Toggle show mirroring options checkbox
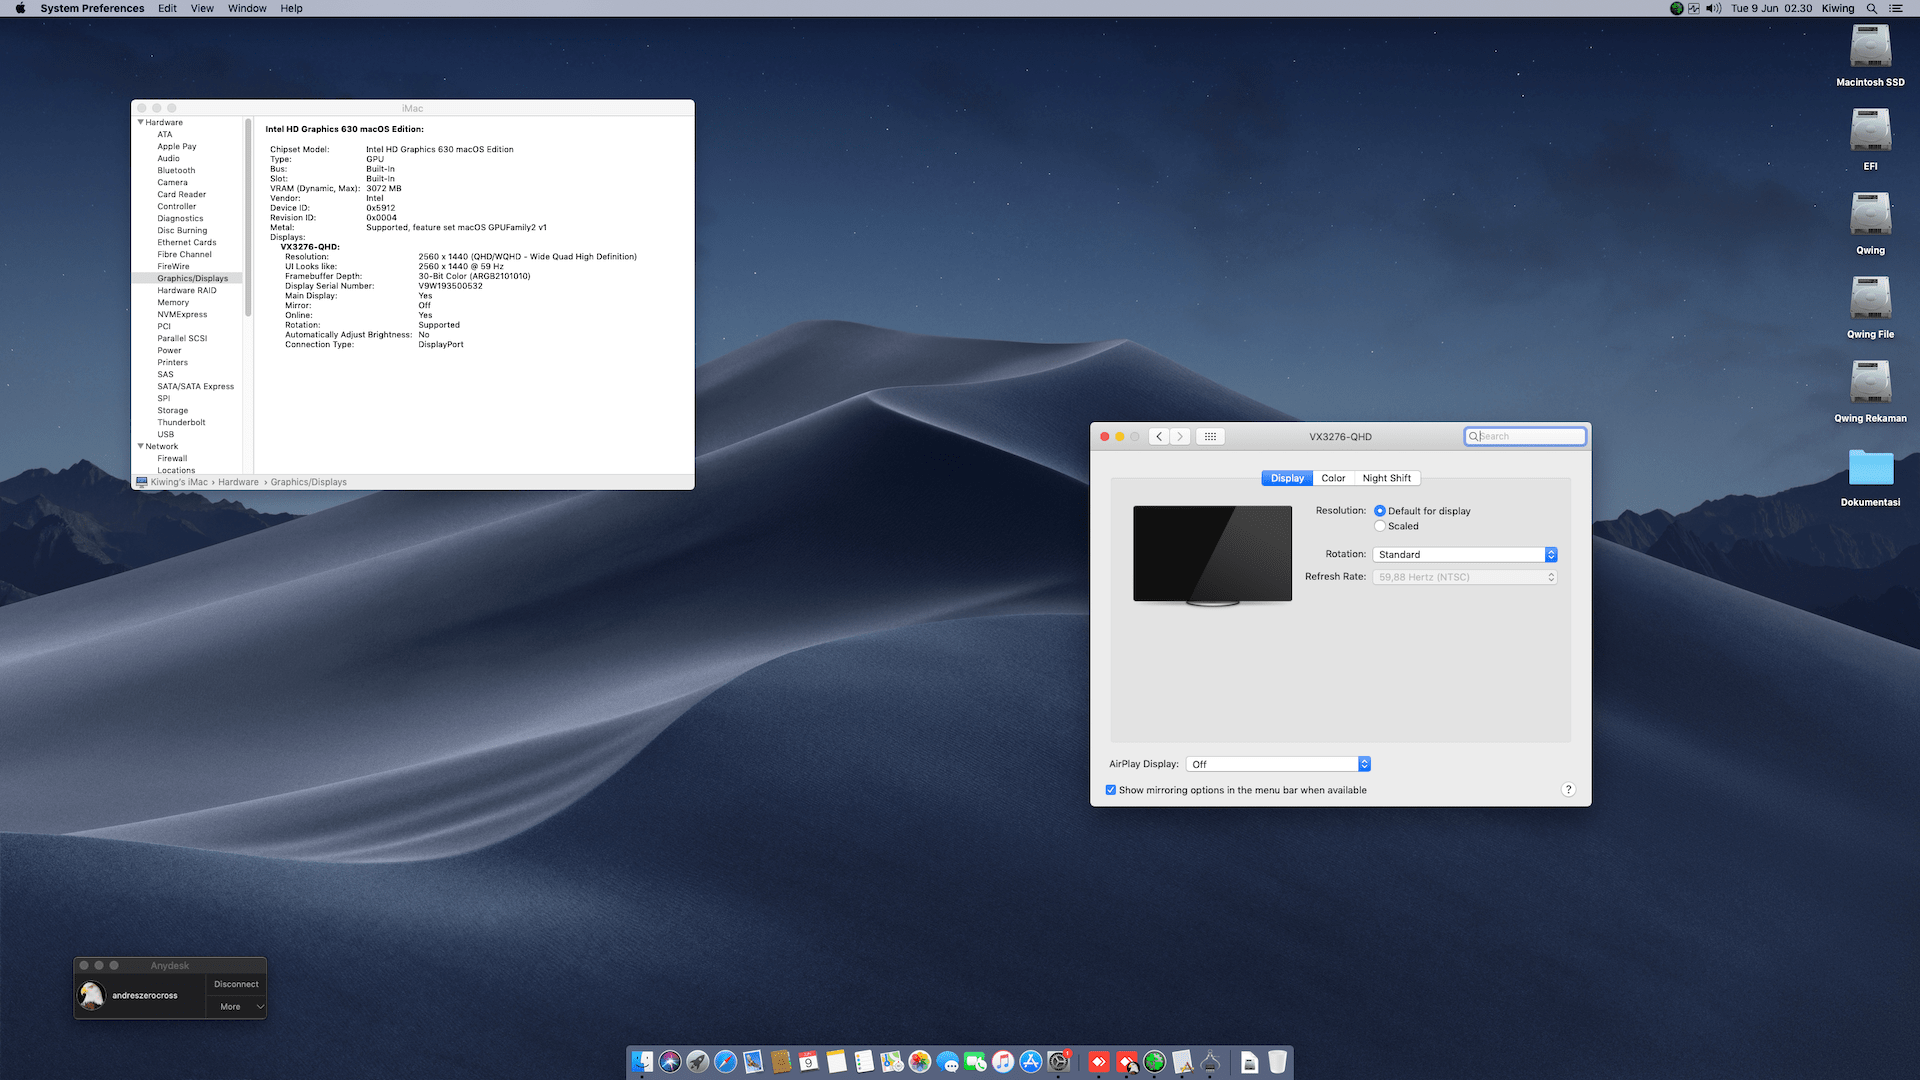1920x1080 pixels. click(1111, 790)
